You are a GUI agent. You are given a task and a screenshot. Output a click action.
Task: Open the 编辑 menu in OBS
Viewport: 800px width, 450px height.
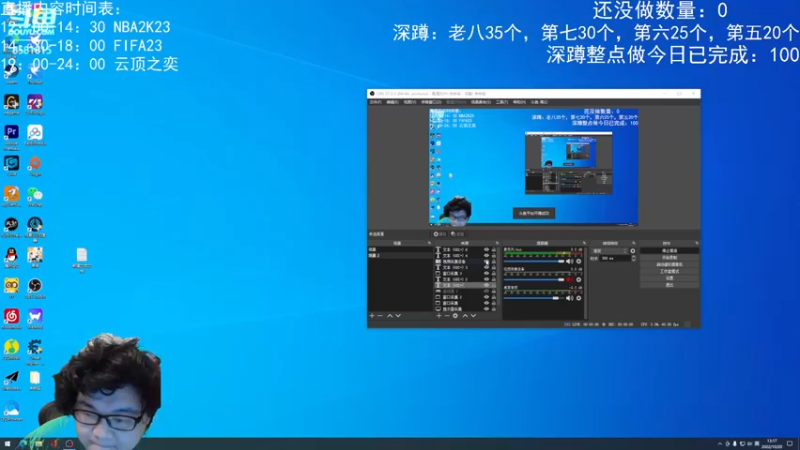coord(392,102)
